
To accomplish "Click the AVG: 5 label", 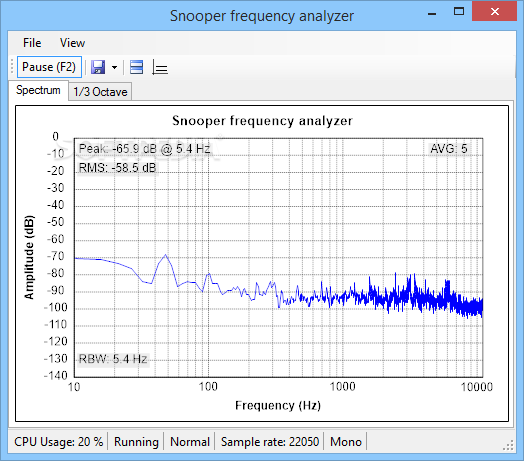I will click(449, 148).
